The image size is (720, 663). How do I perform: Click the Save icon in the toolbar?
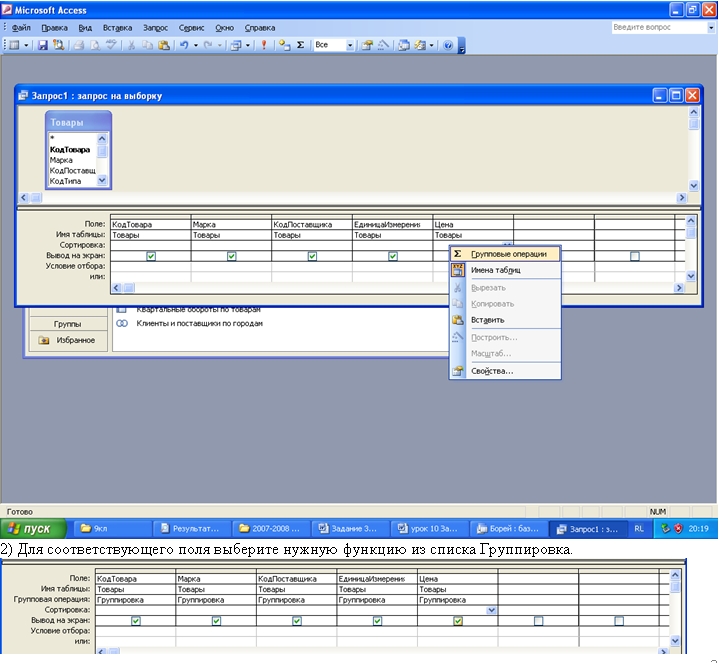tap(42, 46)
